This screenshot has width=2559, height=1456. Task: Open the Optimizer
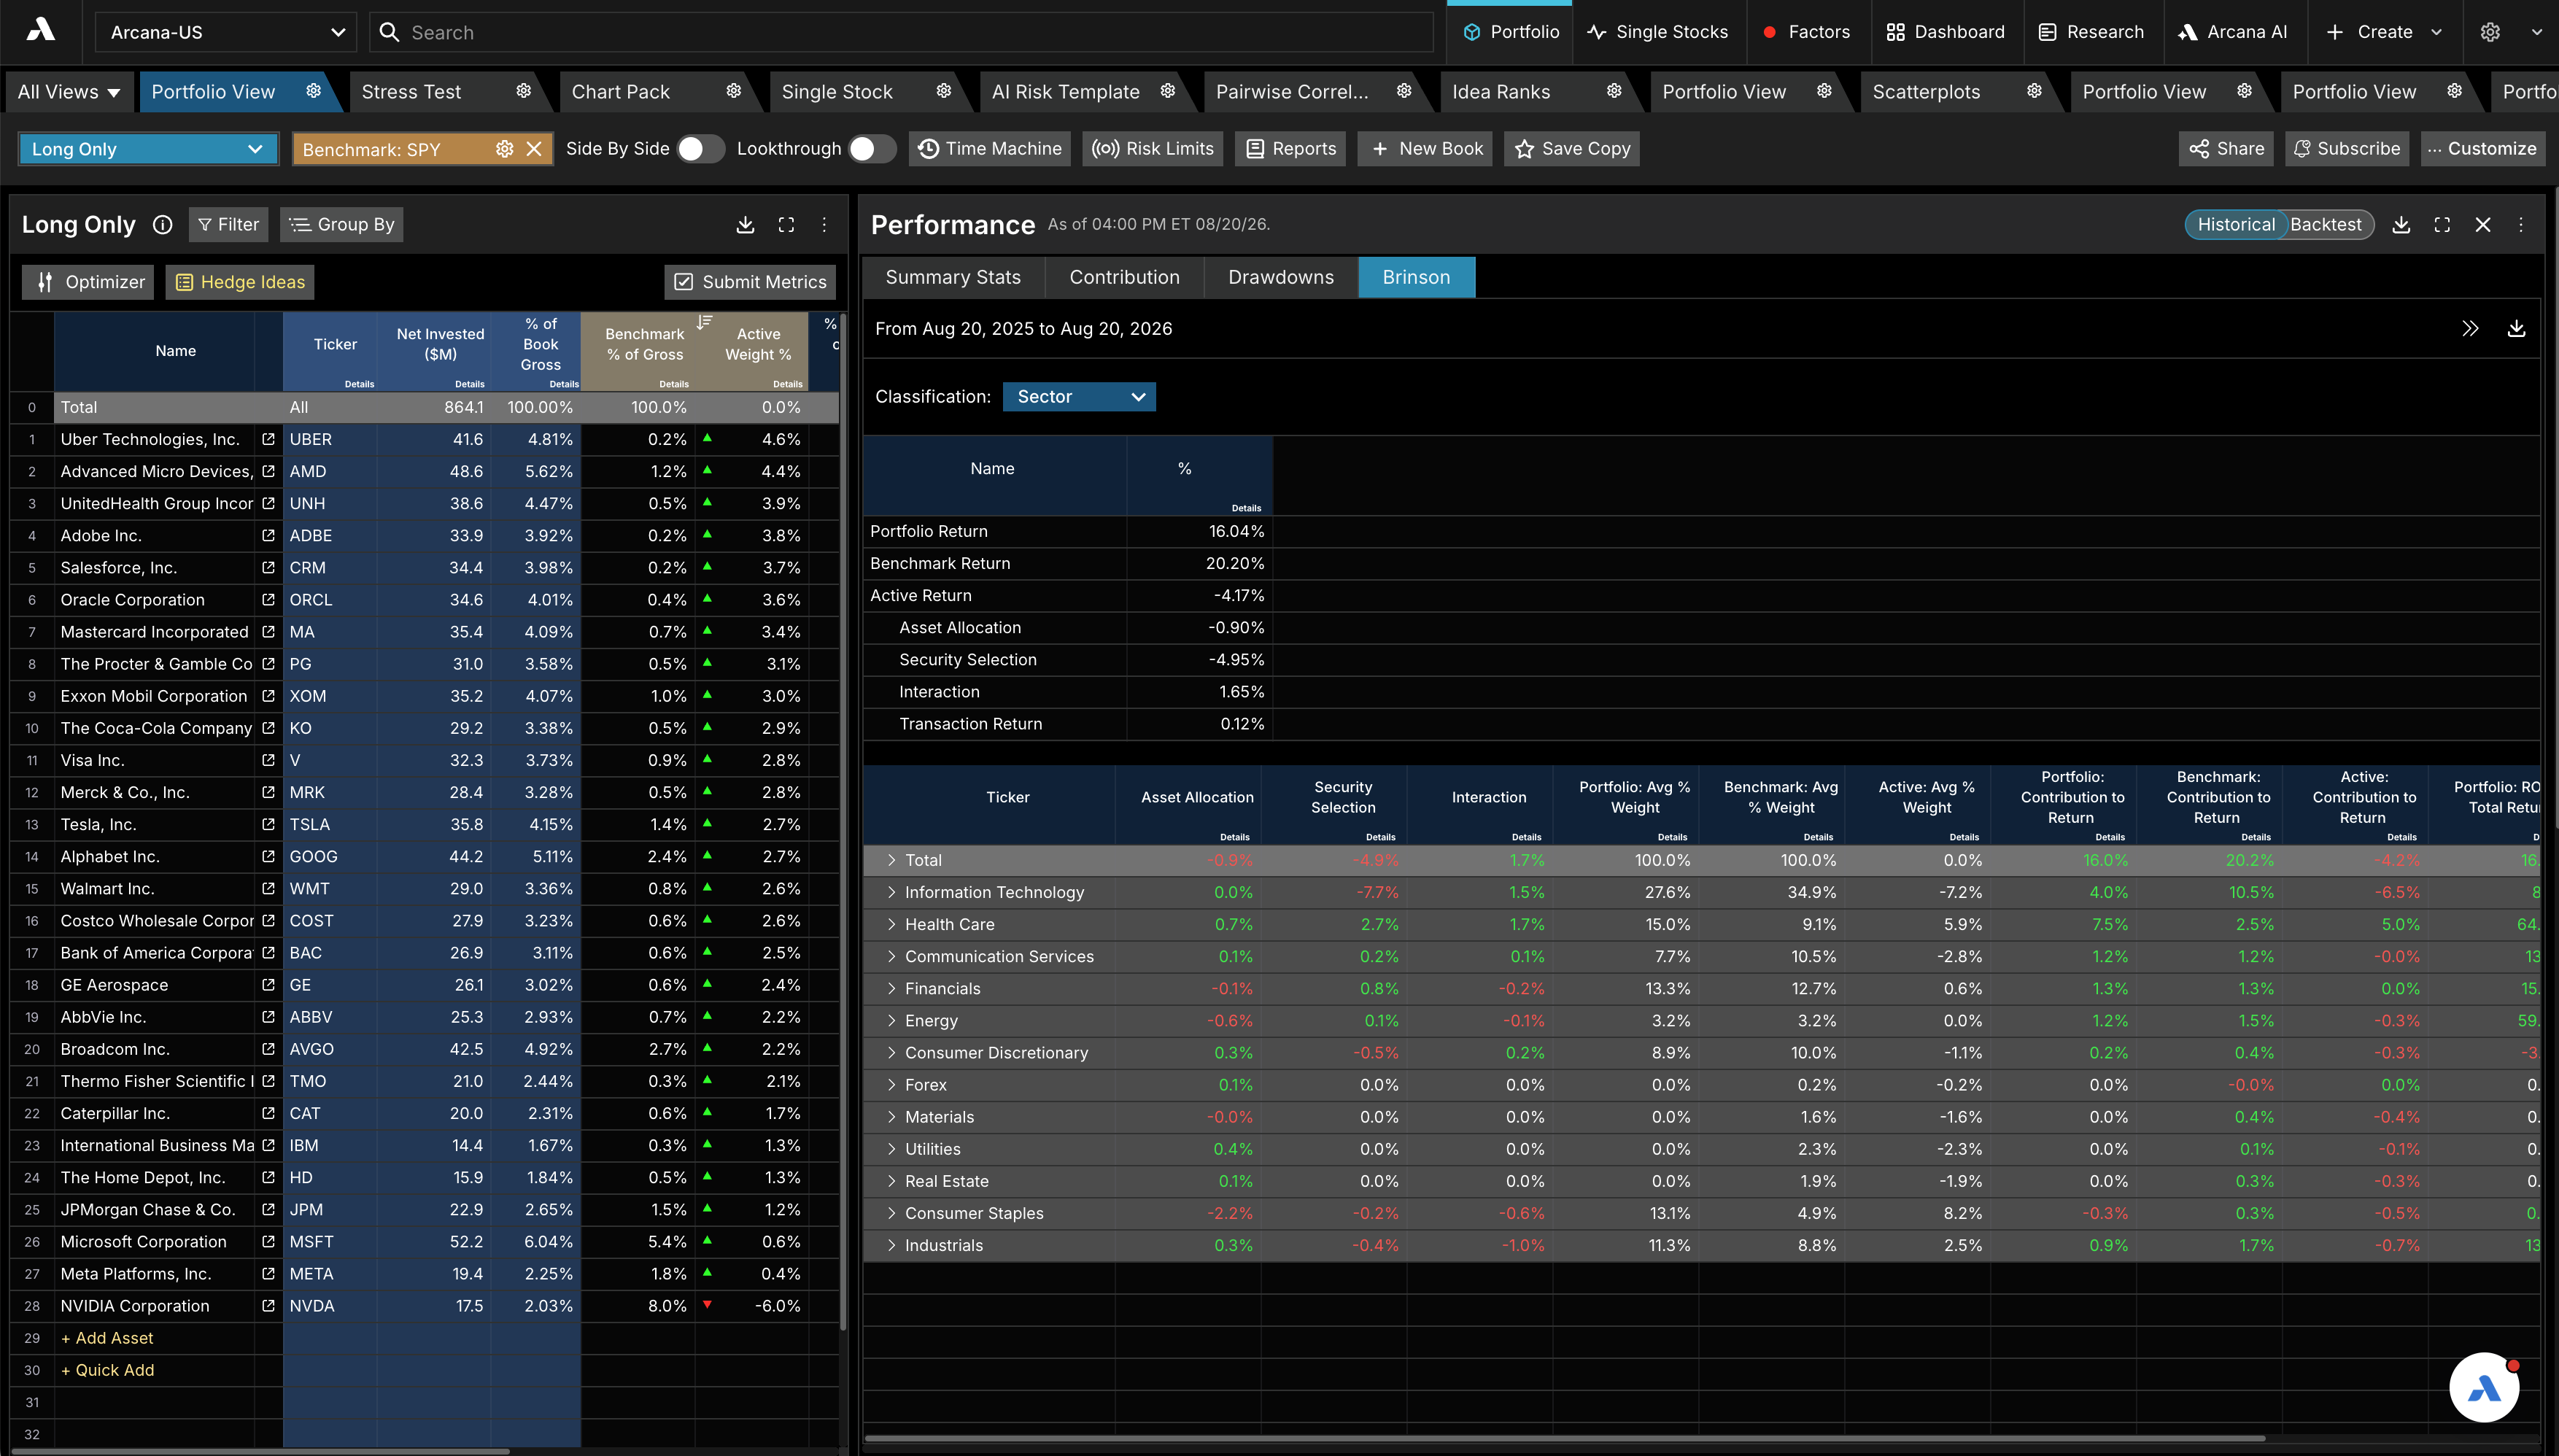coord(90,282)
